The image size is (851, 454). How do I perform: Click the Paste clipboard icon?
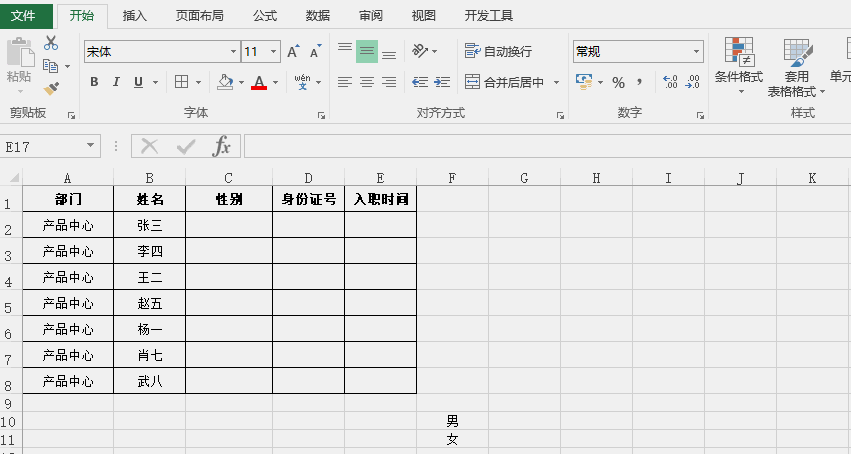coord(20,54)
